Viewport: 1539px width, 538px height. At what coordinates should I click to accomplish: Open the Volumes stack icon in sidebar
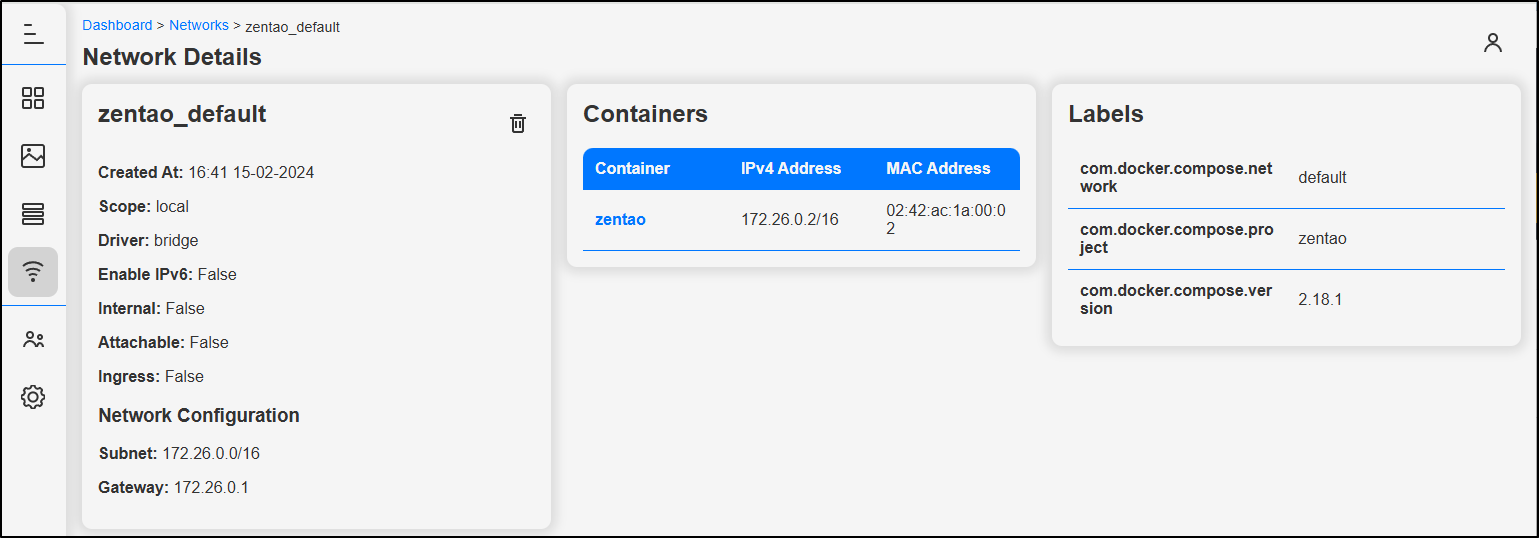click(x=33, y=214)
